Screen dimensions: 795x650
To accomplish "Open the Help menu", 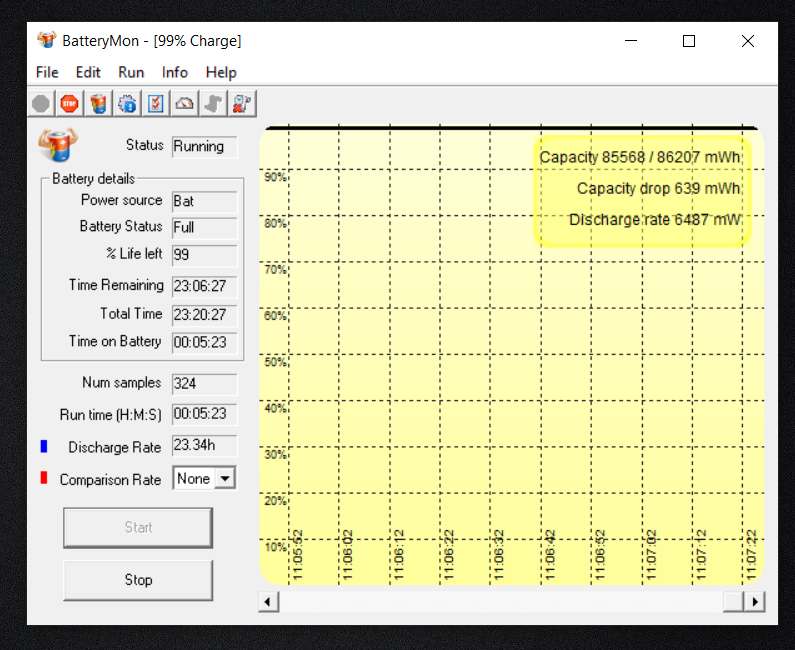I will tap(221, 72).
